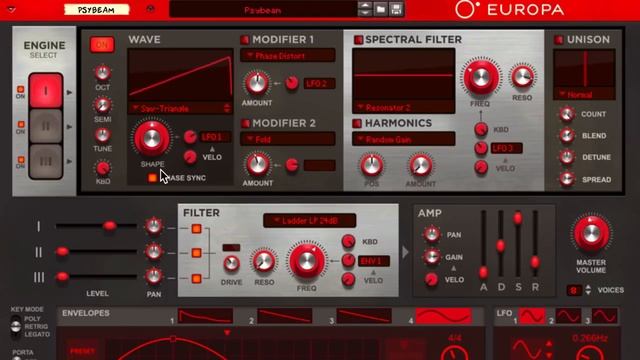Click the Unison BLEND knob

pyautogui.click(x=567, y=135)
